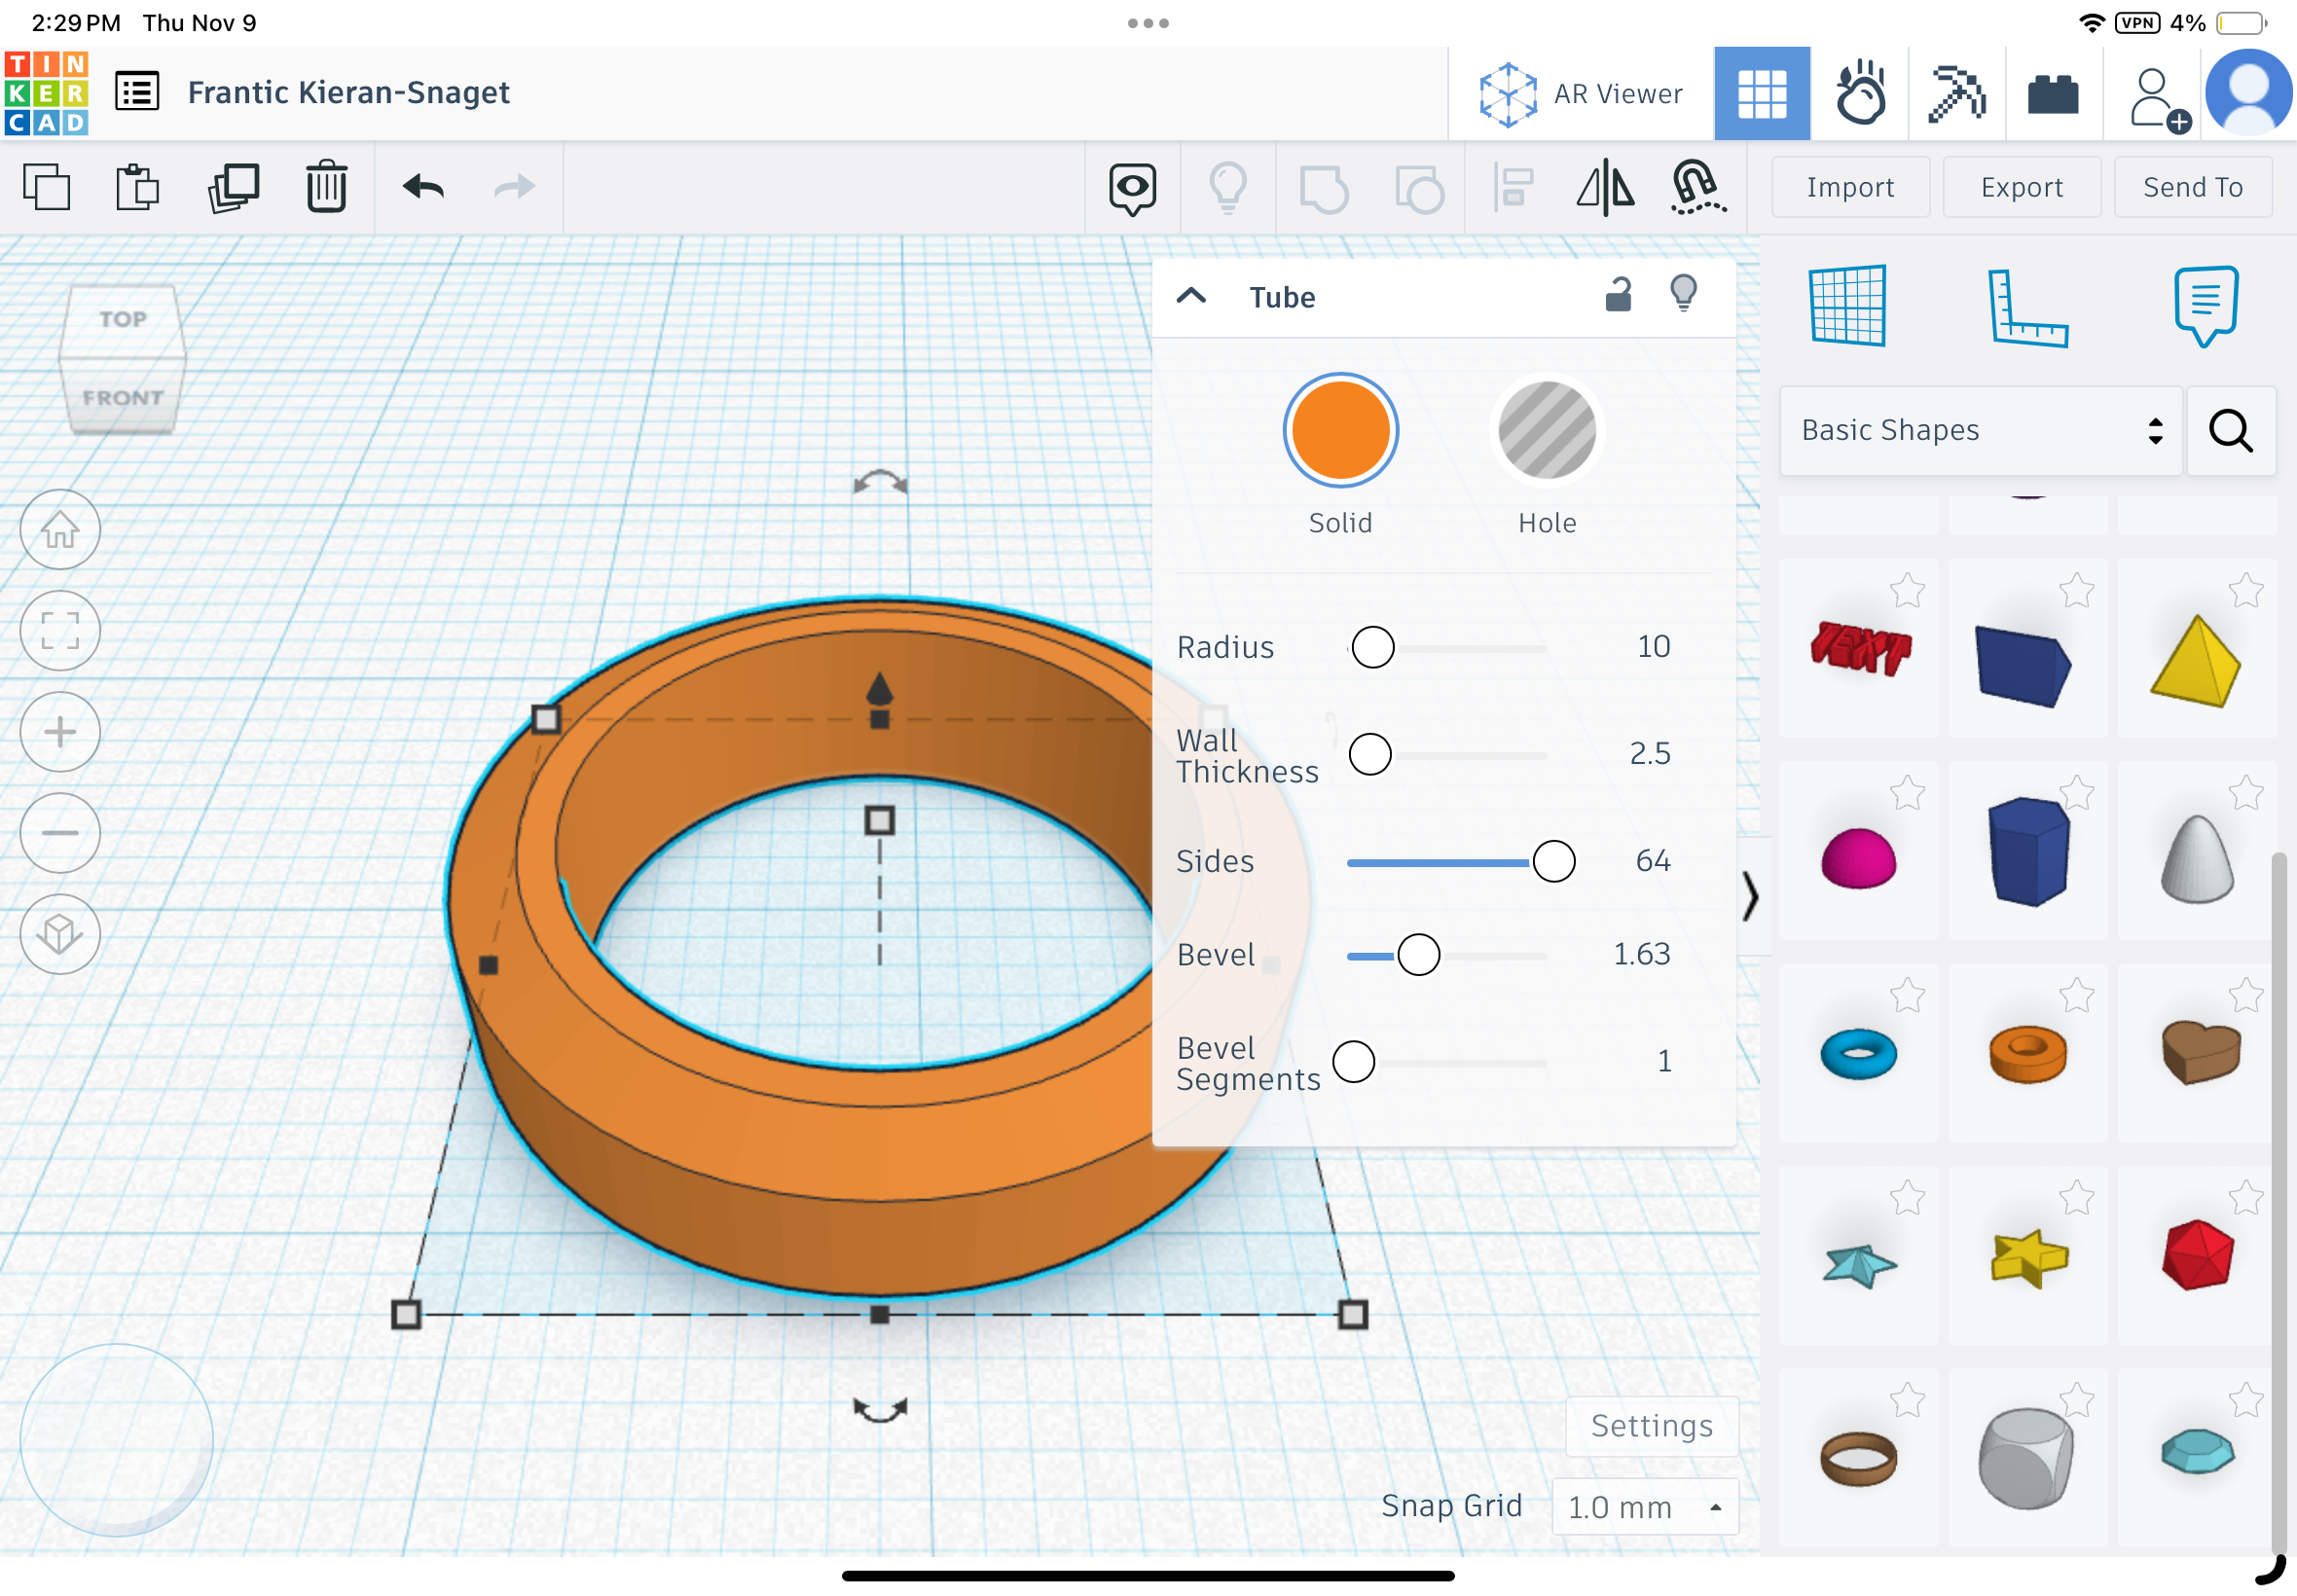Delete selection with trash icon
2297x1596 pixels.
click(x=326, y=187)
